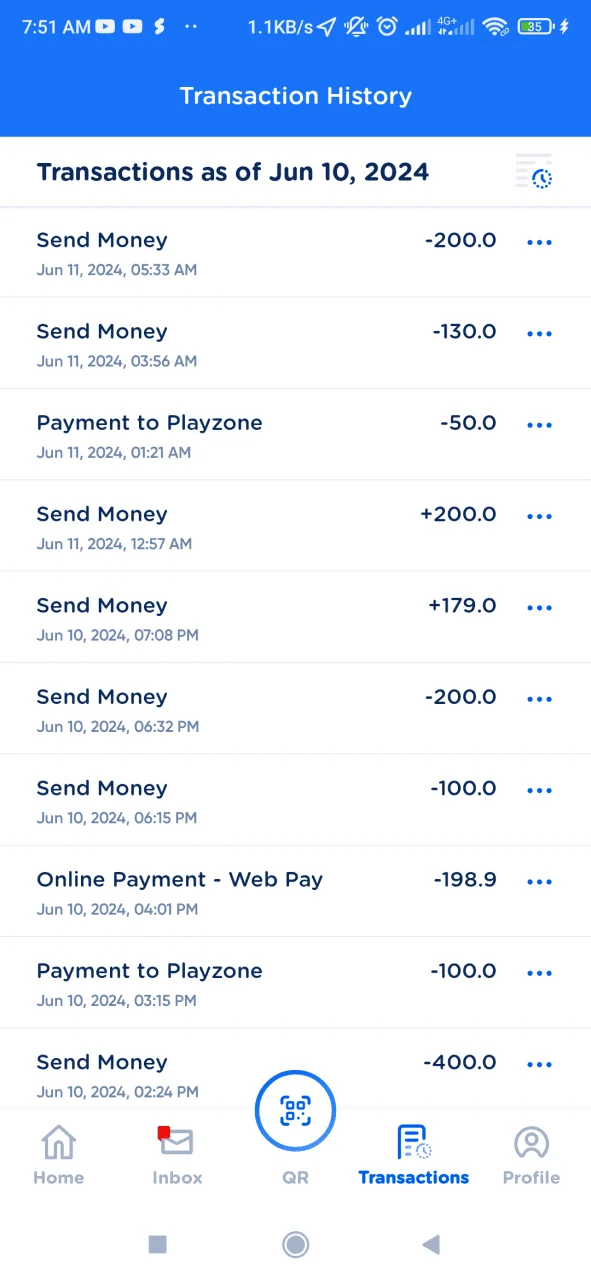Tap the Android home circle button
This screenshot has width=591, height=1280.
295,1244
